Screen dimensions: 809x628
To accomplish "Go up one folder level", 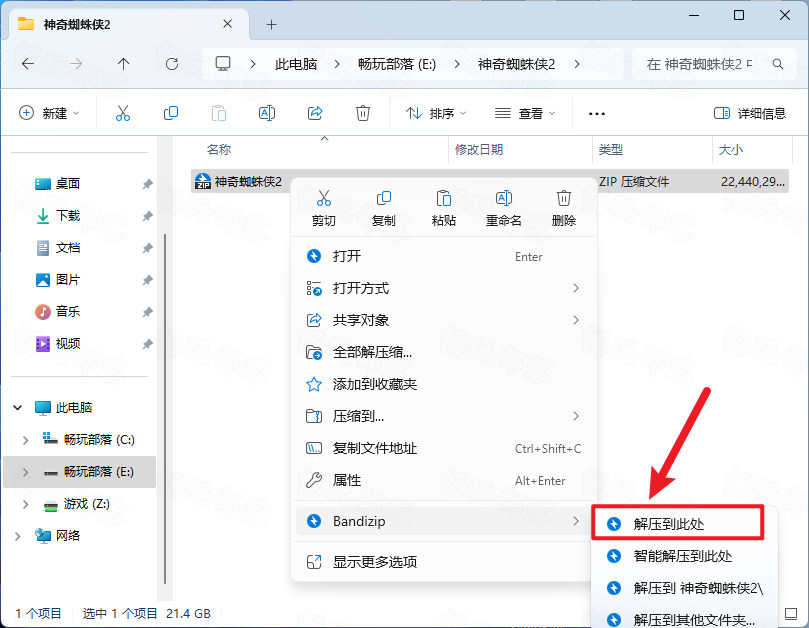I will [x=123, y=64].
